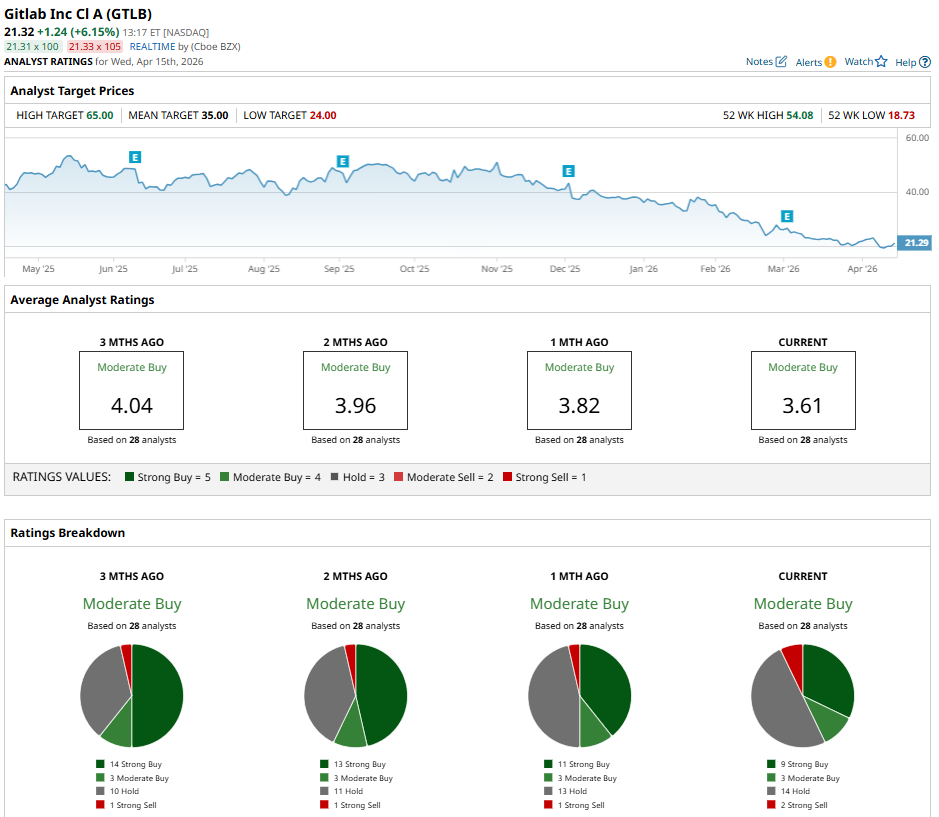Click the Help link text

click(905, 62)
